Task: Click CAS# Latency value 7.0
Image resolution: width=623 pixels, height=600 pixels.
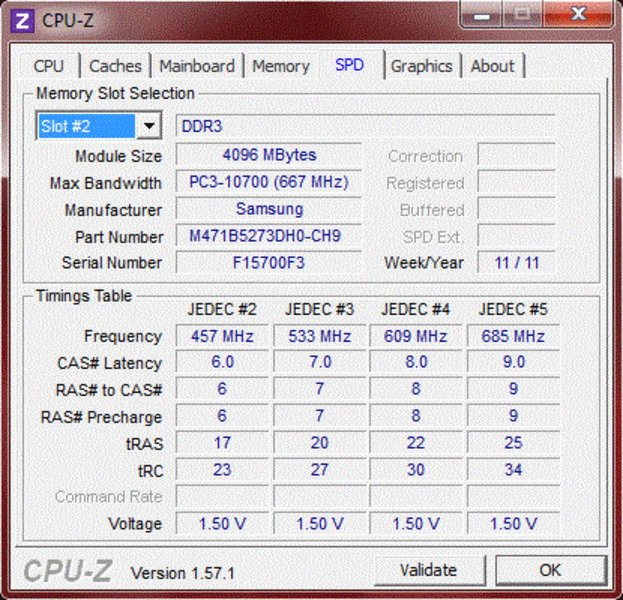Action: pyautogui.click(x=319, y=362)
